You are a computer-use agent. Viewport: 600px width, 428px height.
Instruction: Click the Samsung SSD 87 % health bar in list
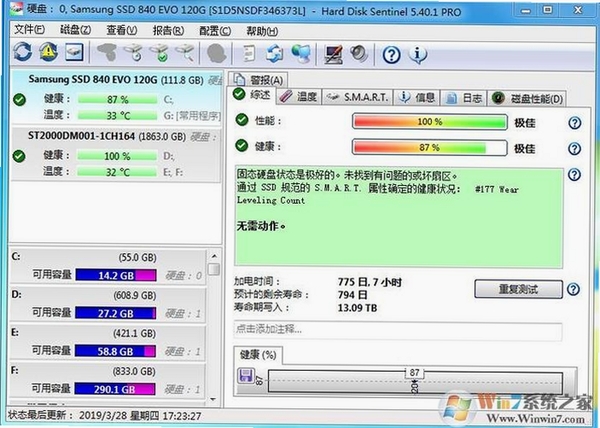click(117, 99)
